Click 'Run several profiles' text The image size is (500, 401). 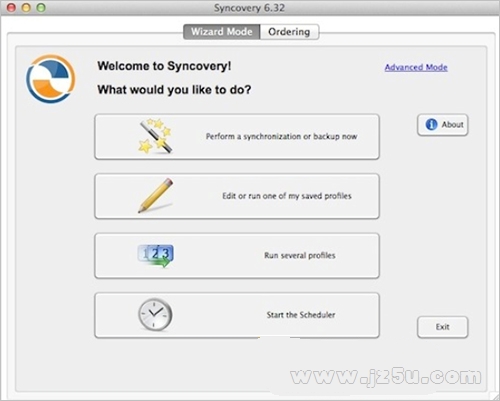click(300, 255)
